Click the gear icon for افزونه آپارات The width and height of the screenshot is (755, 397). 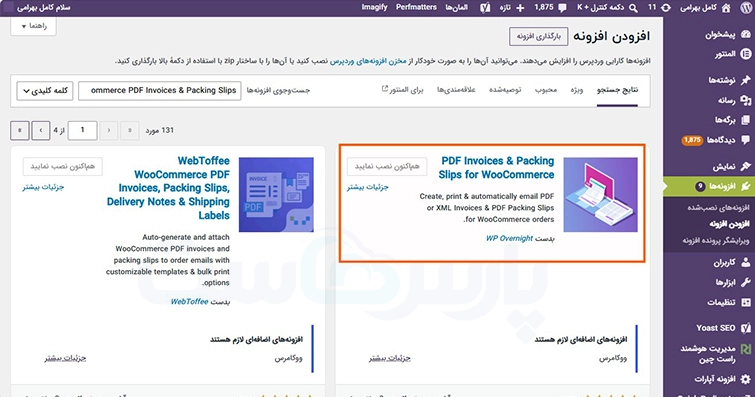point(746,379)
